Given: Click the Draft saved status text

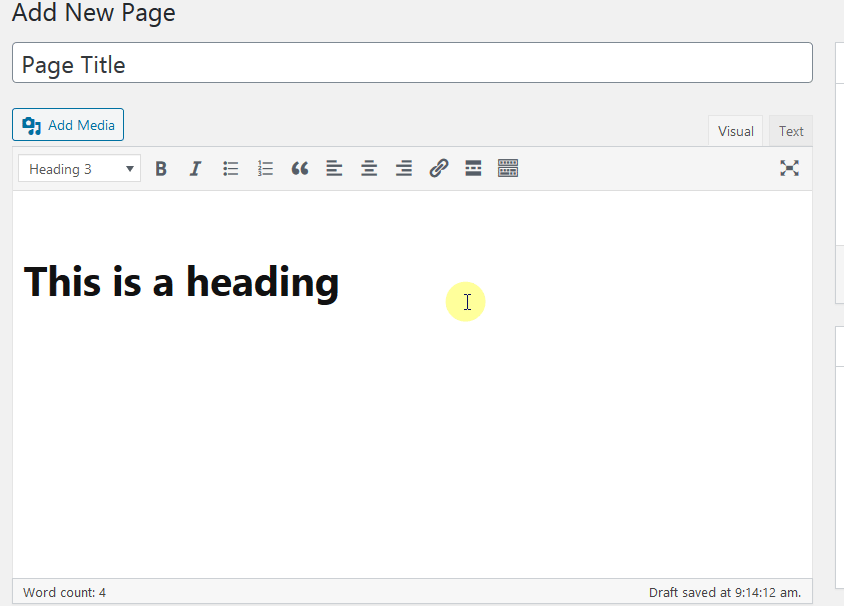Looking at the screenshot, I should (x=724, y=592).
